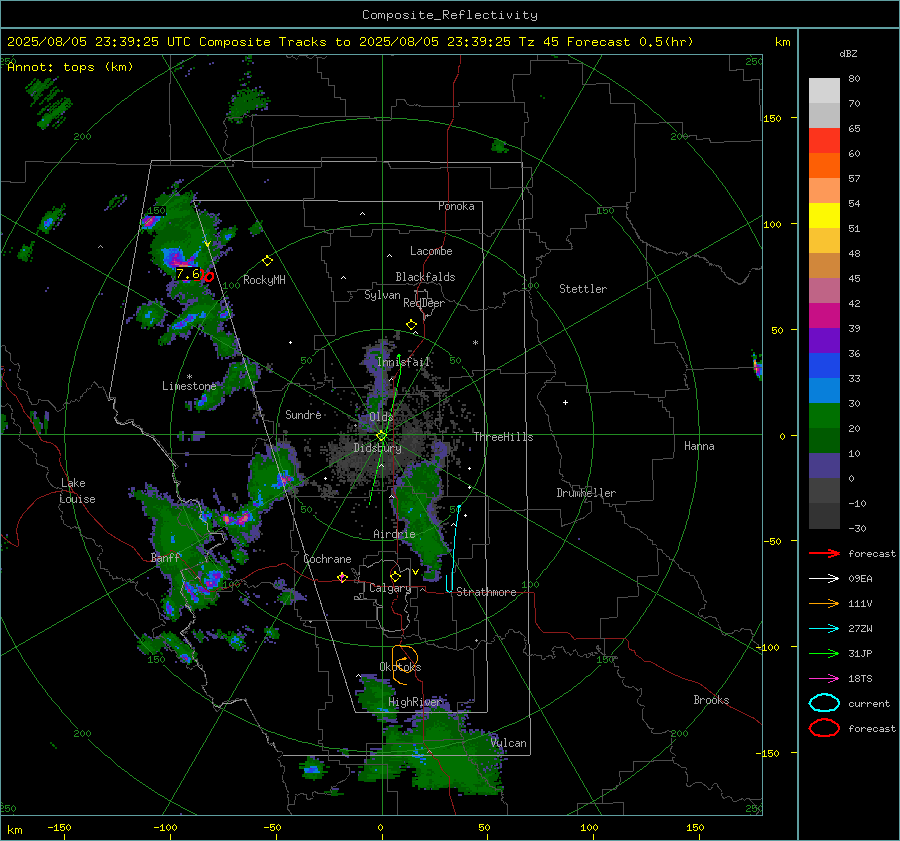Pick the magenta swatch between 42 and 39 dBZ

pos(824,316)
